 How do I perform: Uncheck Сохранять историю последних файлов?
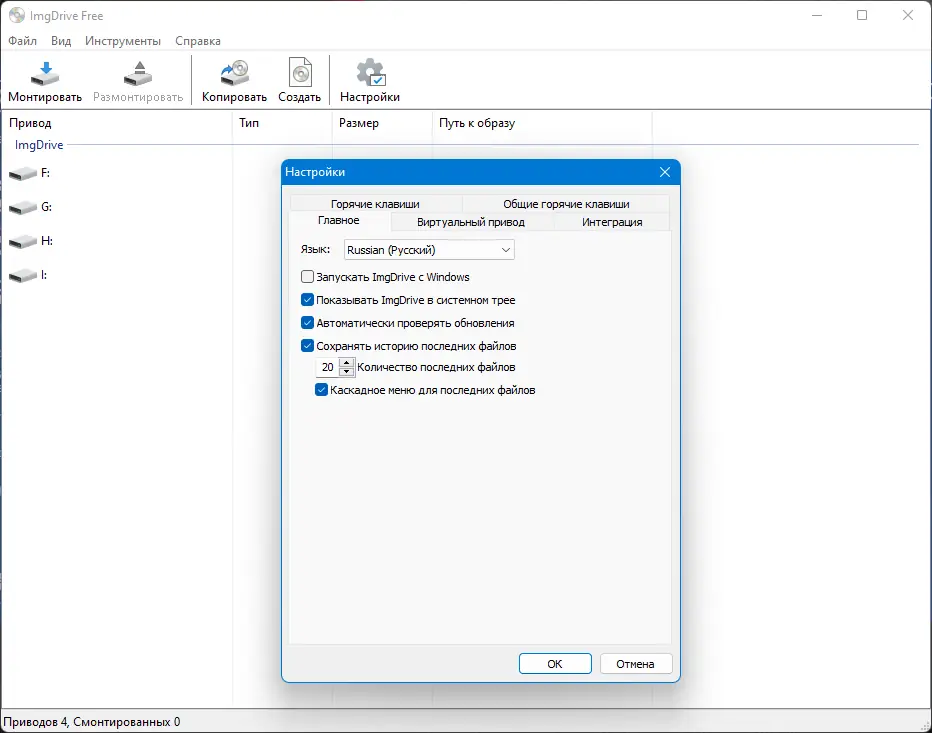(307, 345)
